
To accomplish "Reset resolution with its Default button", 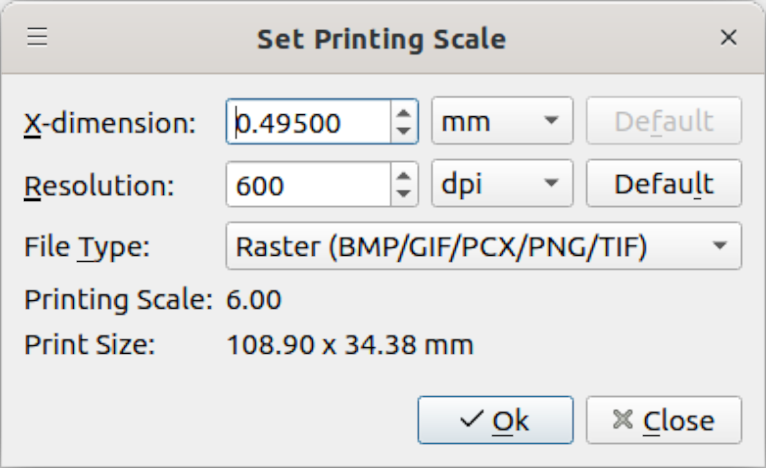I will 663,184.
